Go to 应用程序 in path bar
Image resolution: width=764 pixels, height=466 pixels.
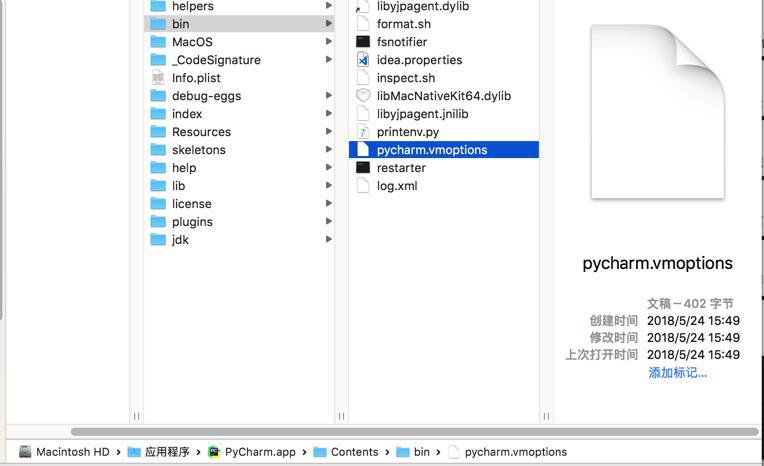pyautogui.click(x=159, y=452)
